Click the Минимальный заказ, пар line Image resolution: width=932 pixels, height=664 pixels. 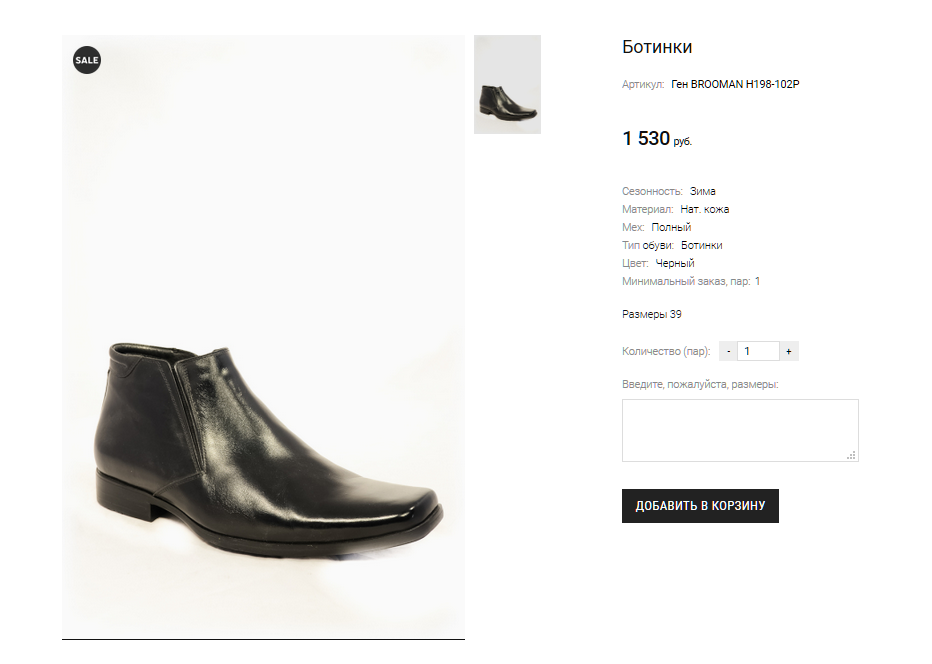(690, 281)
